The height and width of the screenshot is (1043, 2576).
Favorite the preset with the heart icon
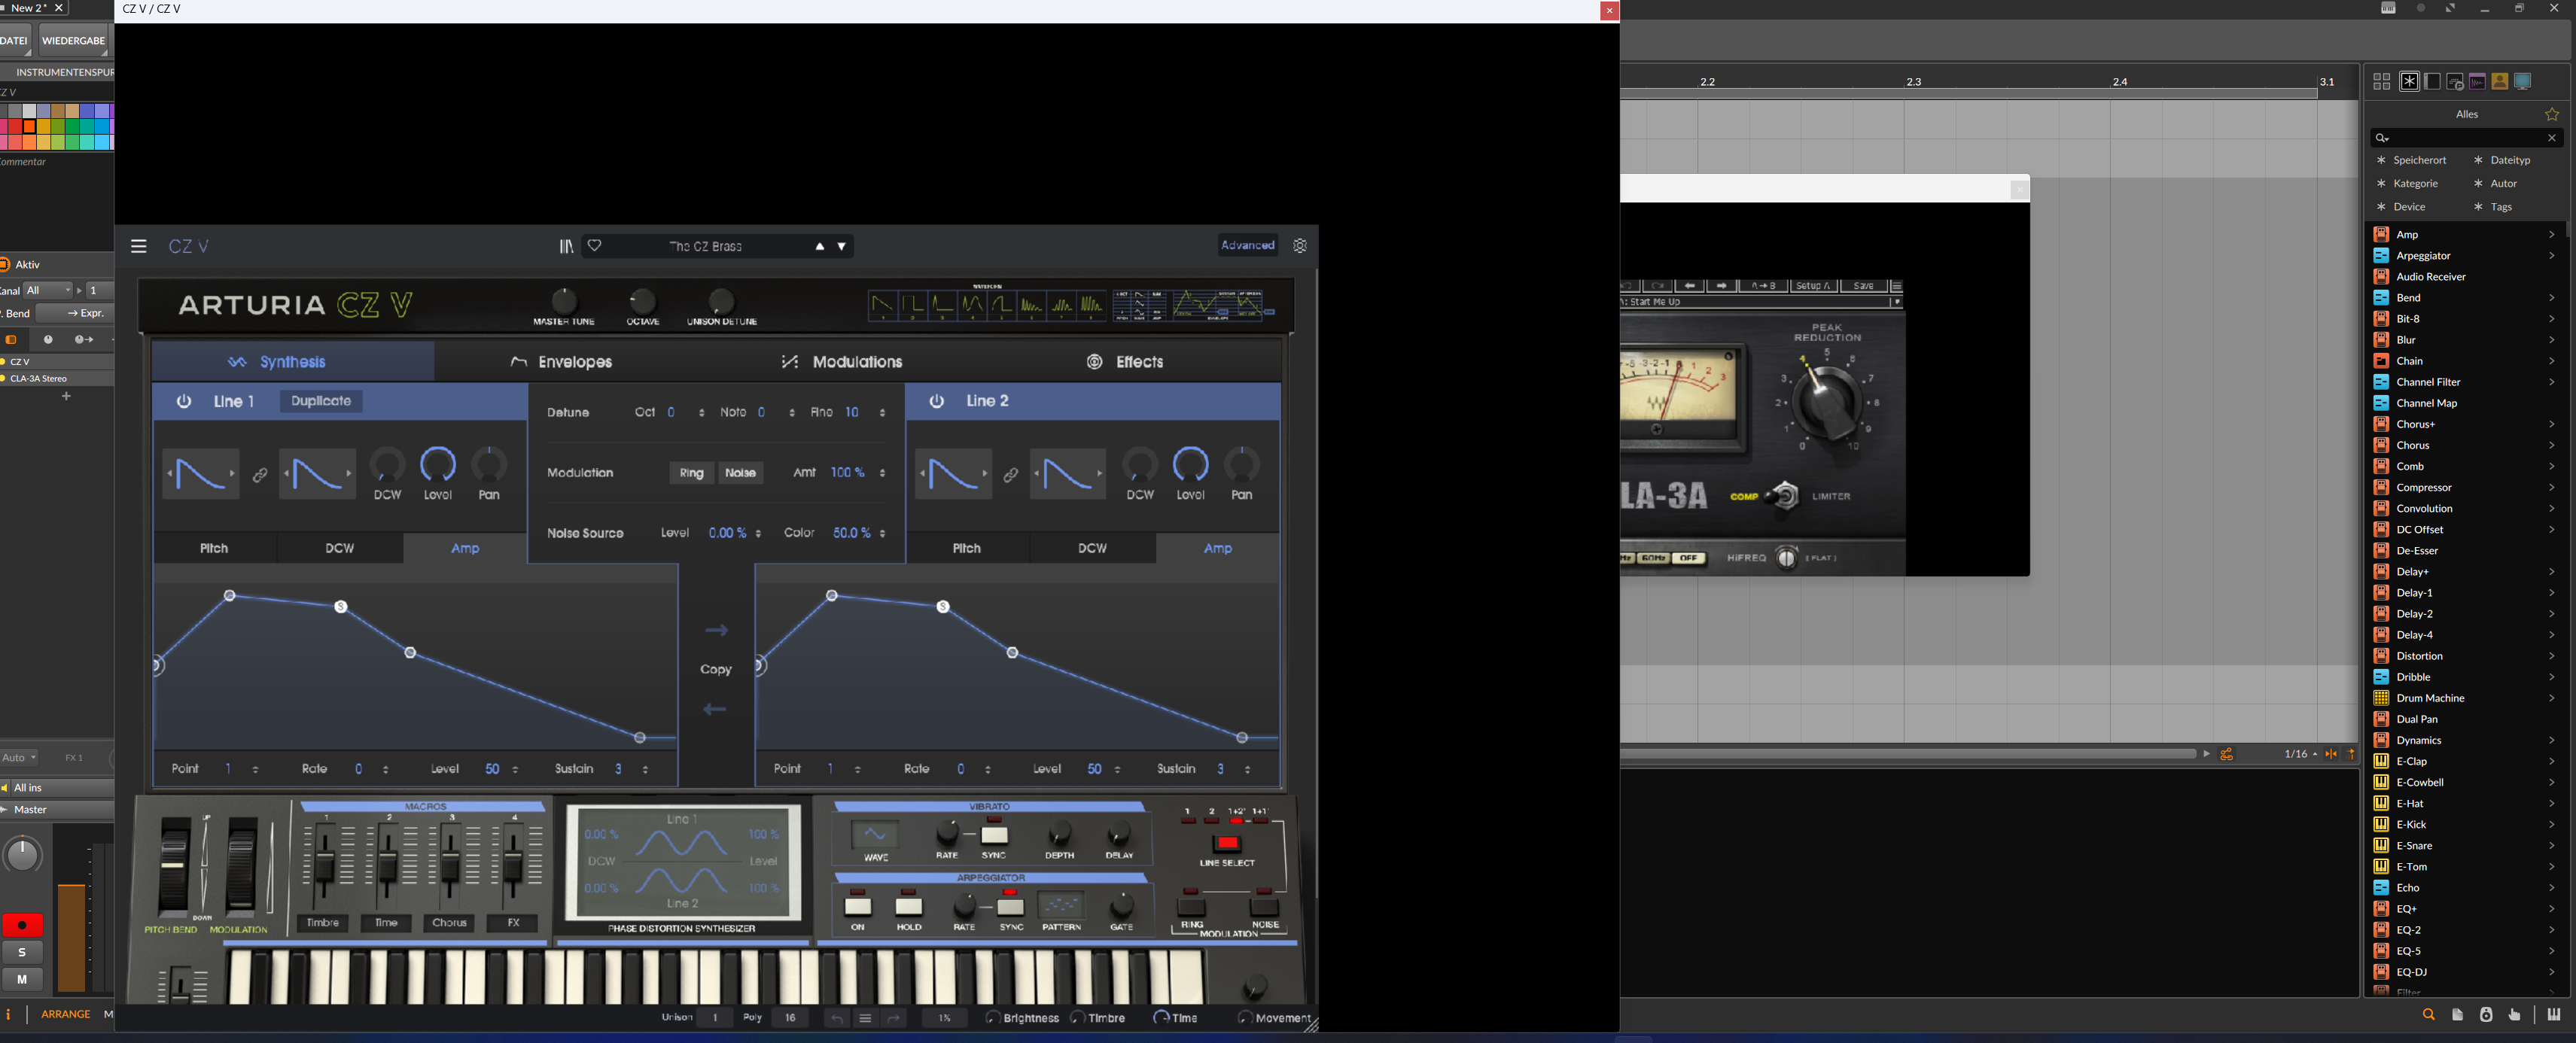point(595,246)
